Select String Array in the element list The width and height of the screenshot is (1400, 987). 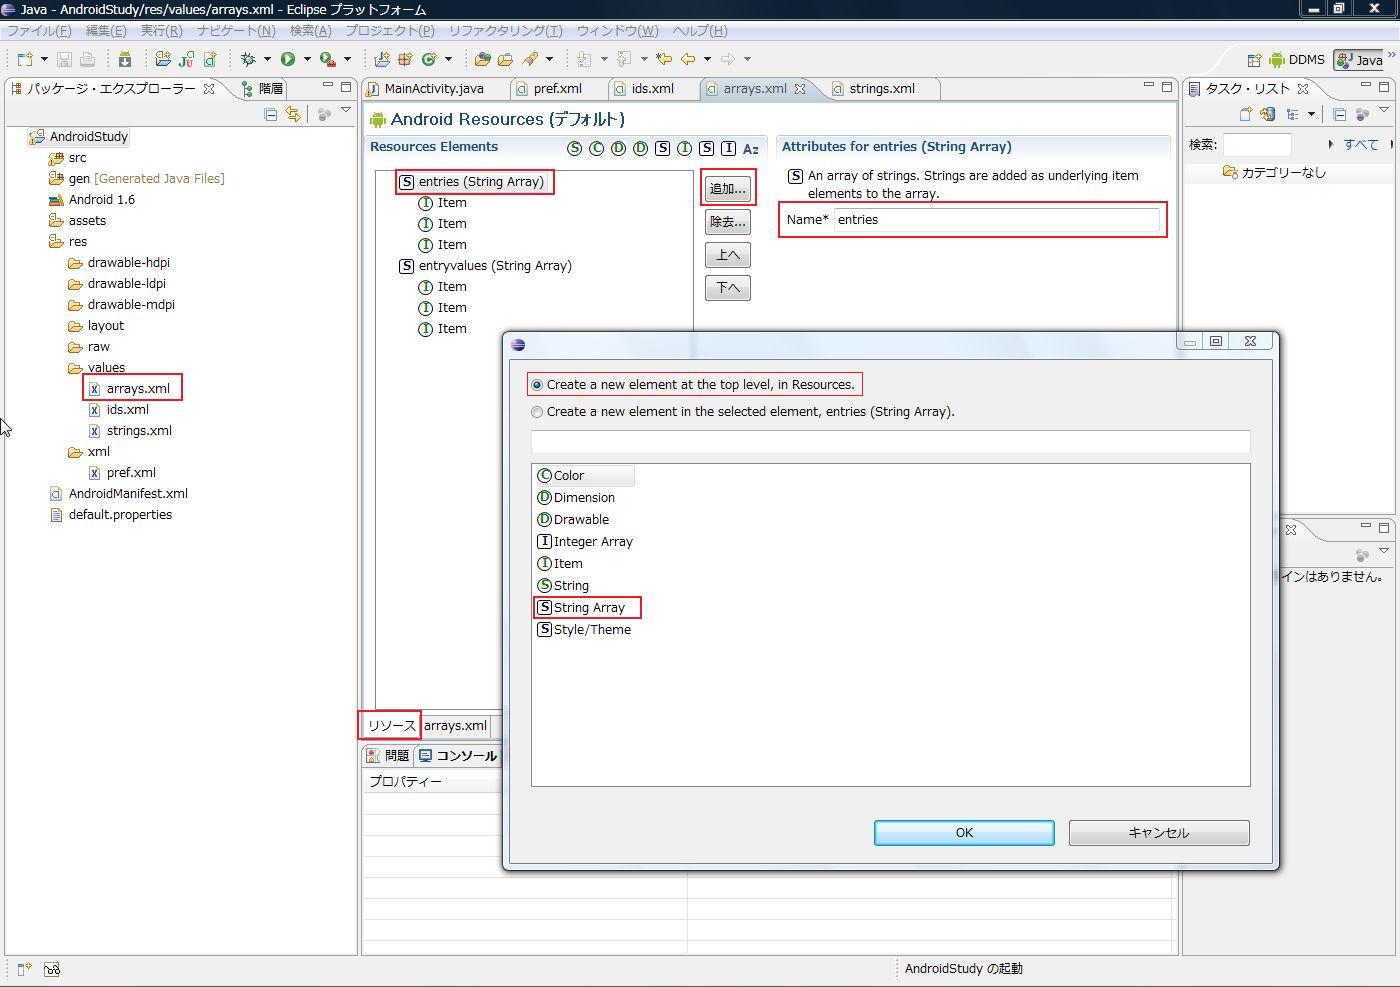[x=588, y=608]
